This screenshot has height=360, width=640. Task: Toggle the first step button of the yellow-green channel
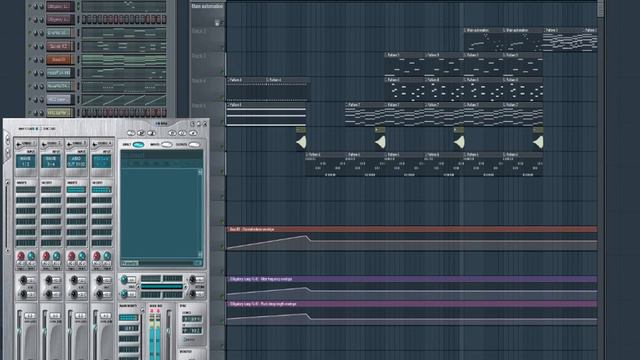pos(84,112)
